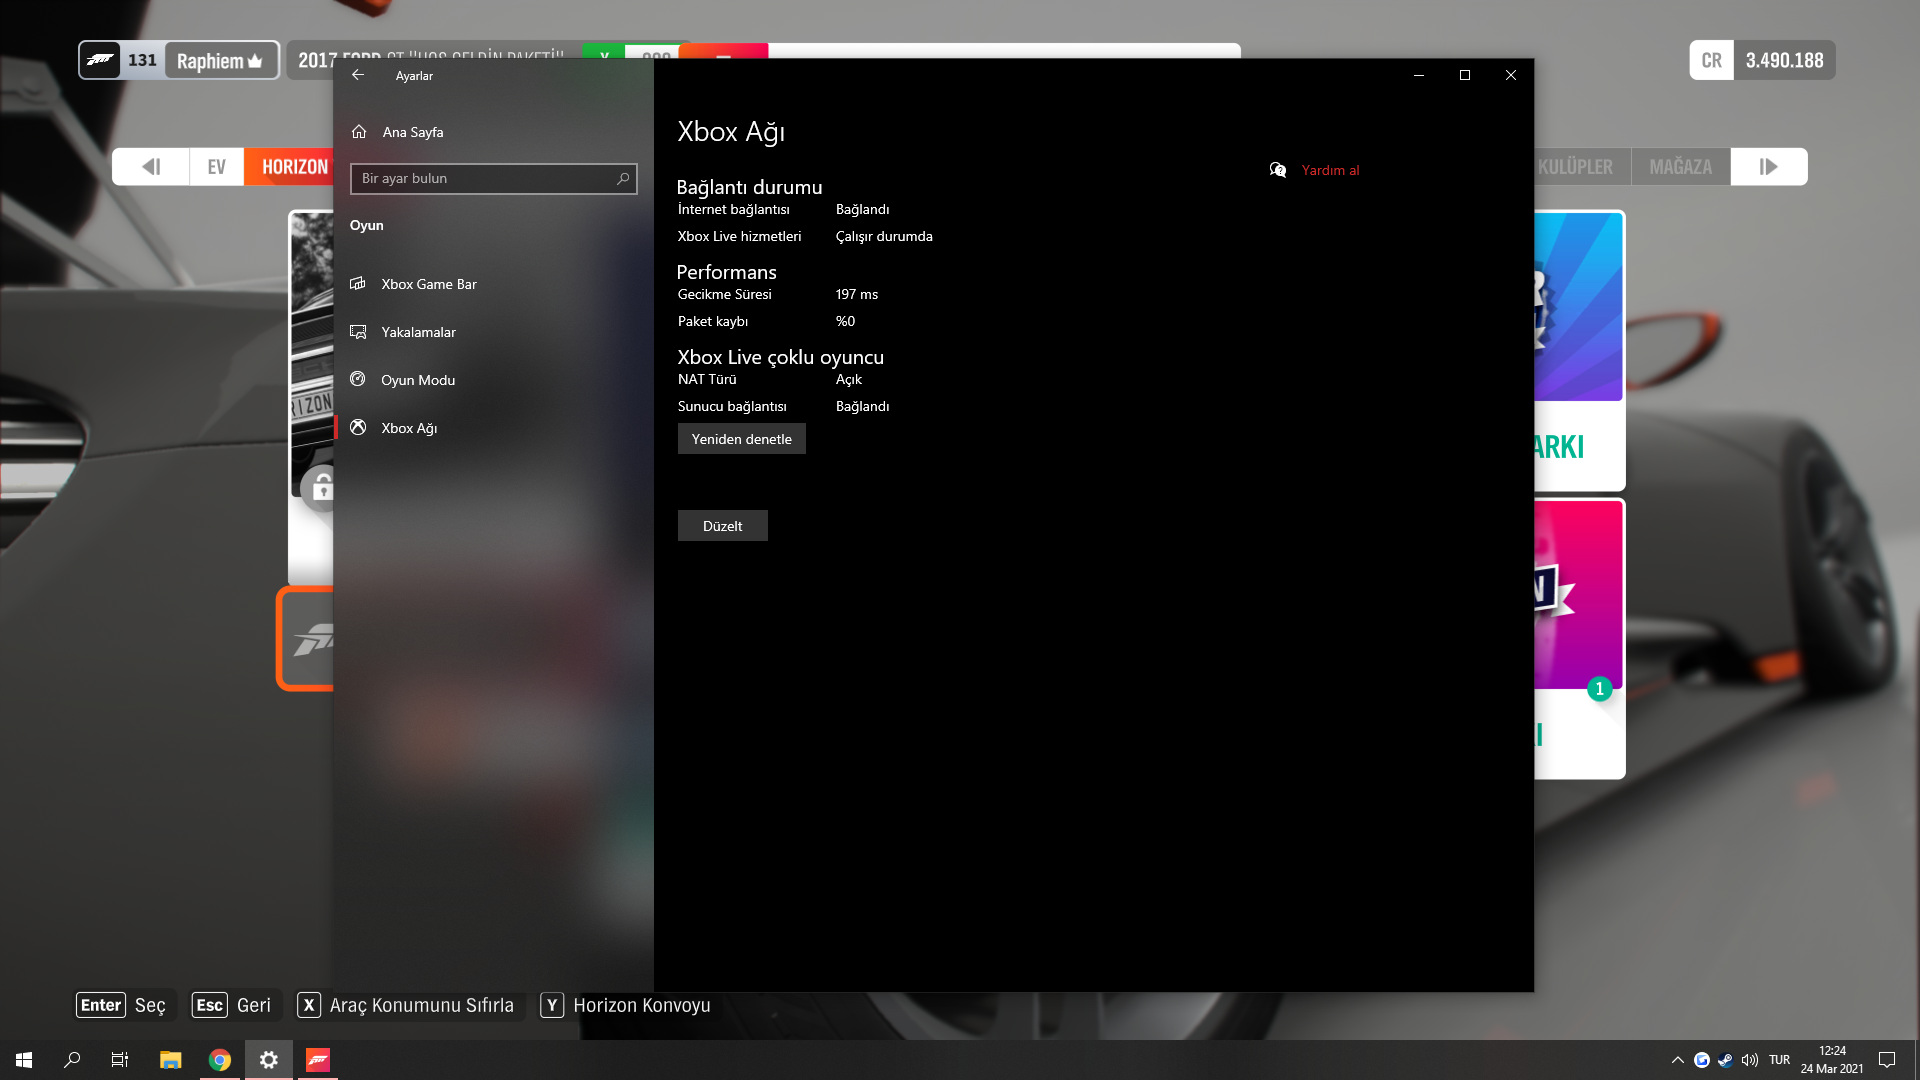Viewport: 1920px width, 1080px height.
Task: Switch to Forza Horizon on taskbar
Action: point(318,1060)
